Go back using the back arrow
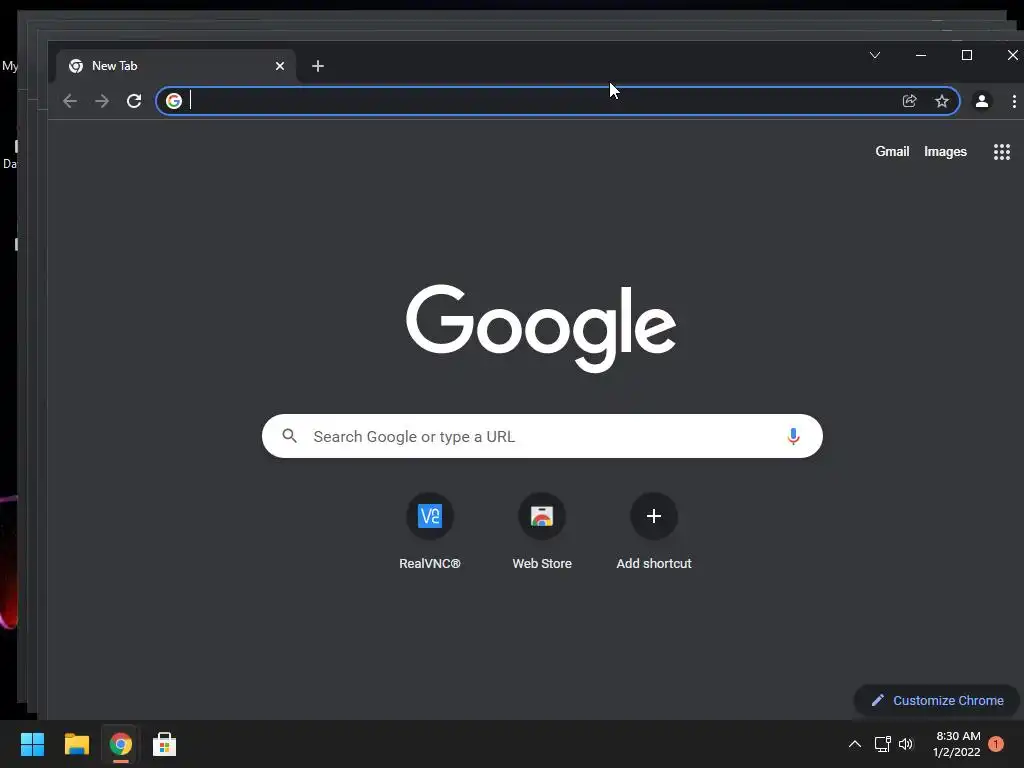 [70, 101]
